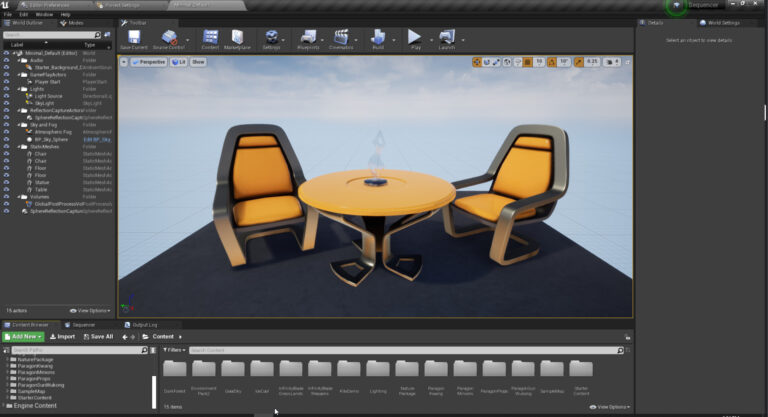
Task: Go forward in Content Browser history
Action: 133,337
